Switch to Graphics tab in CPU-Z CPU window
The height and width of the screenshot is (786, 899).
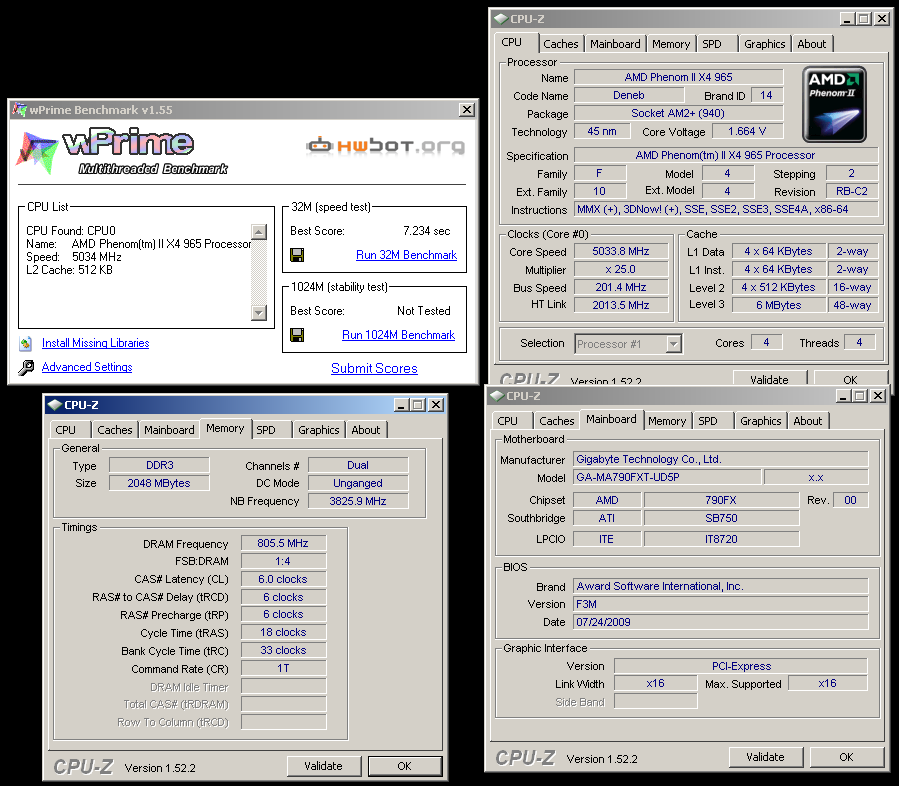point(764,44)
